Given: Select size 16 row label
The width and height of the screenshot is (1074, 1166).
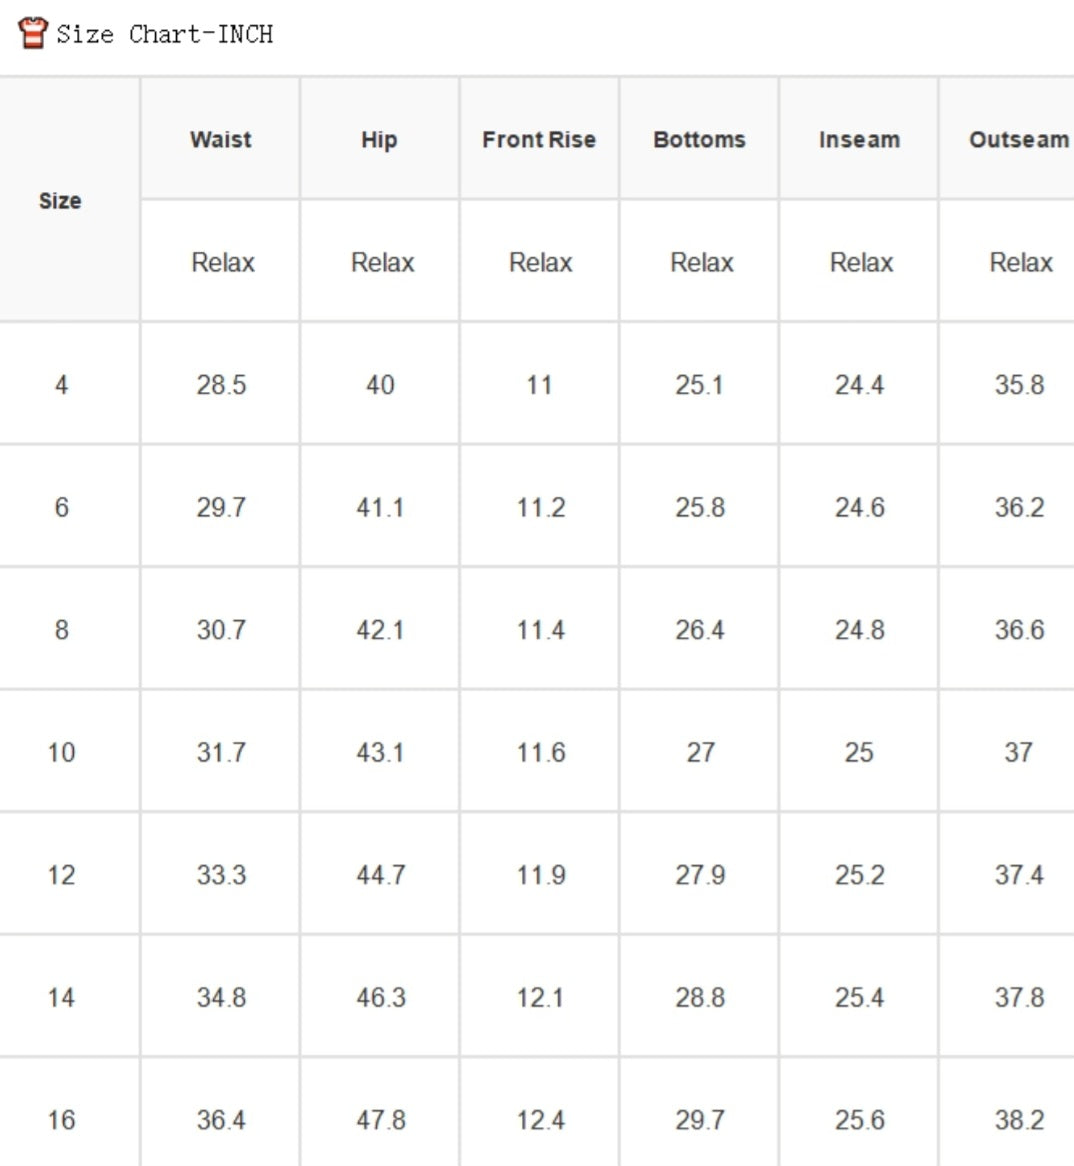Looking at the screenshot, I should [61, 1120].
